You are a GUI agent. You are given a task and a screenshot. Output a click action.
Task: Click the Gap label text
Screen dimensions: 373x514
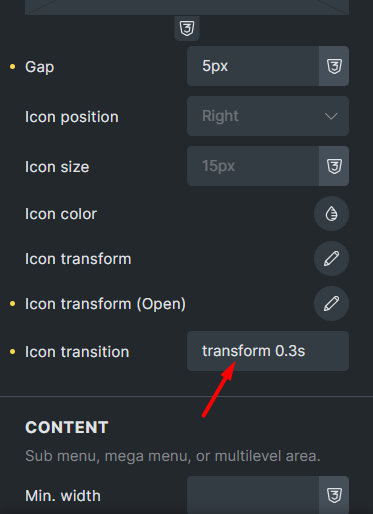point(39,67)
